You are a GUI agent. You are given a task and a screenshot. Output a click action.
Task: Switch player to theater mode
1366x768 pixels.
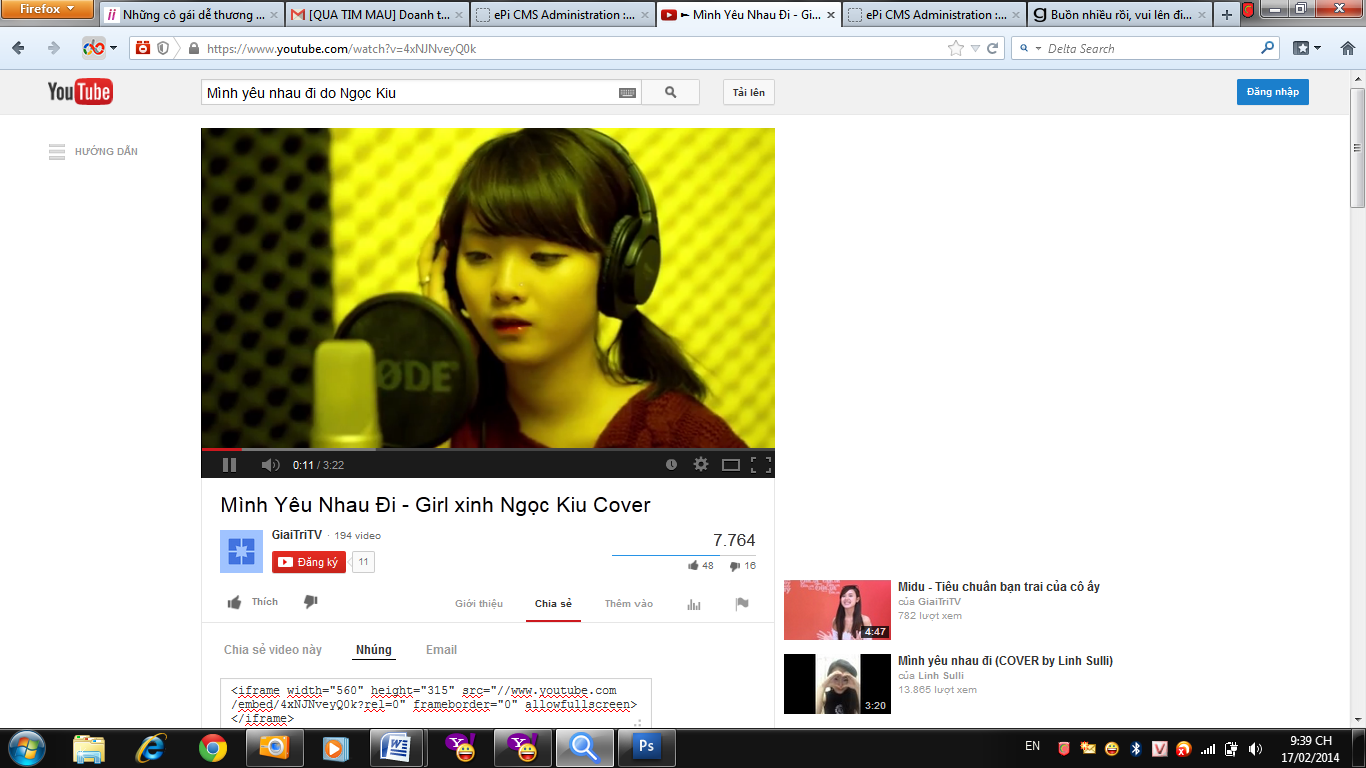click(733, 464)
